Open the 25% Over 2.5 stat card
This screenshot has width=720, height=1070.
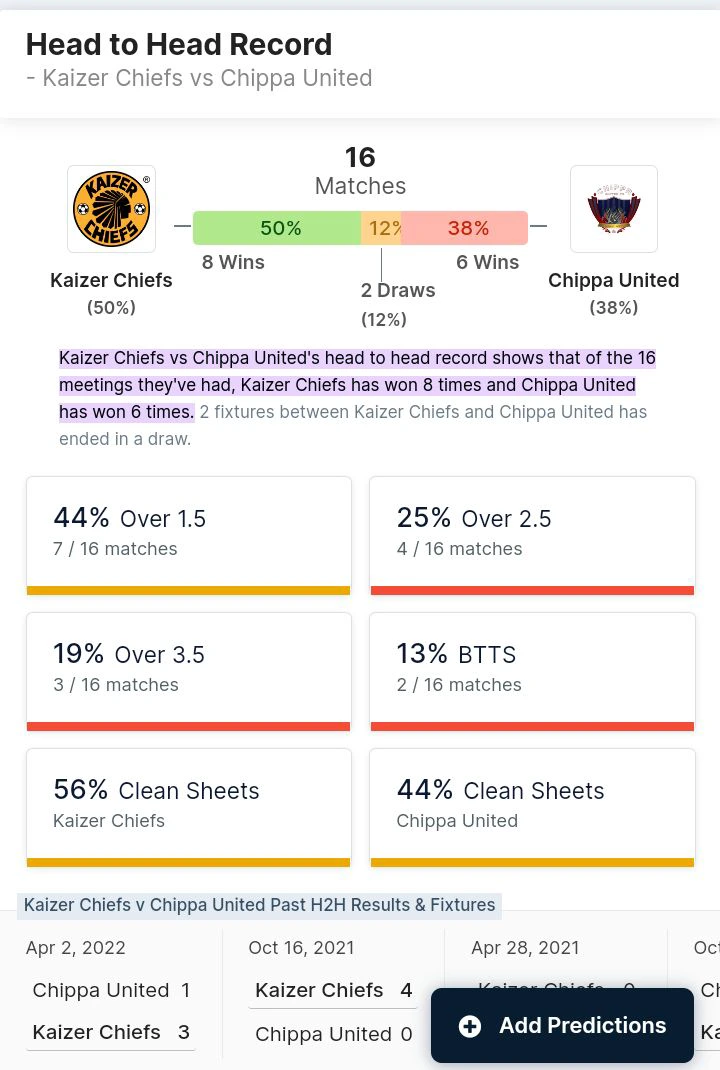click(532, 536)
